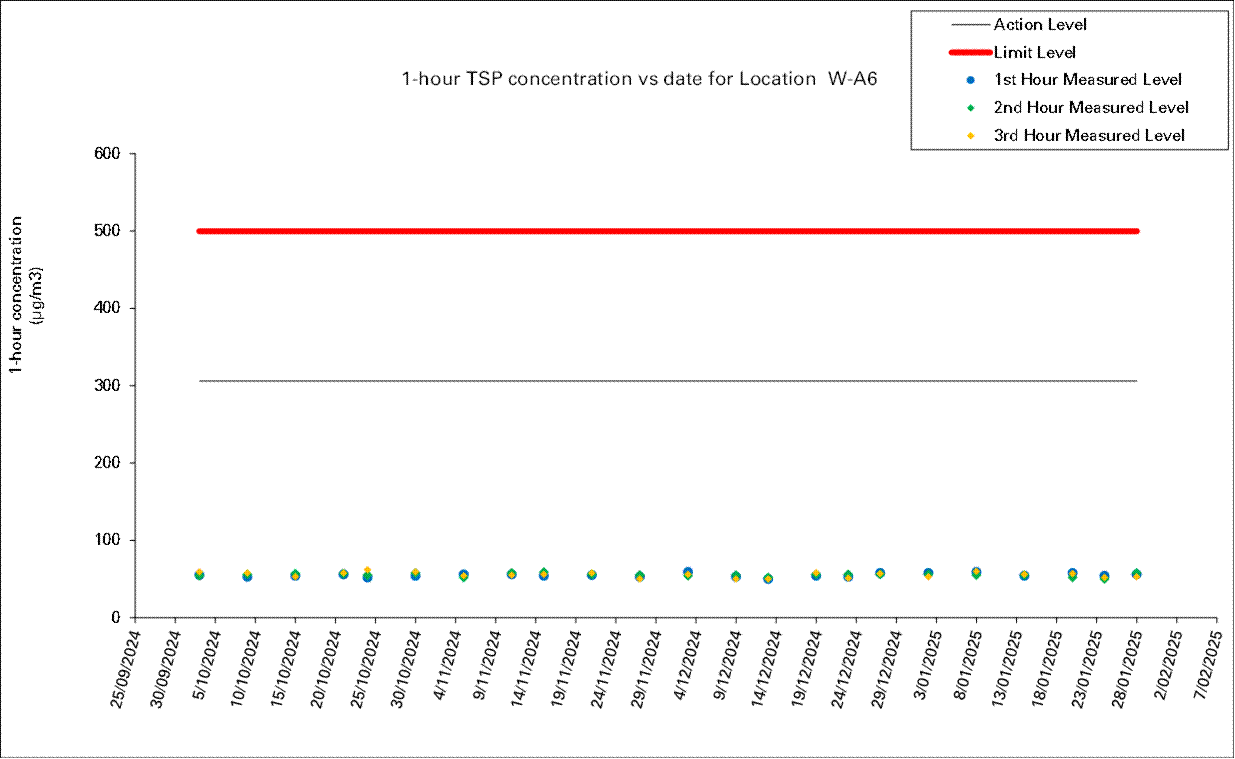Click the thin Action Level legend line

tap(970, 25)
